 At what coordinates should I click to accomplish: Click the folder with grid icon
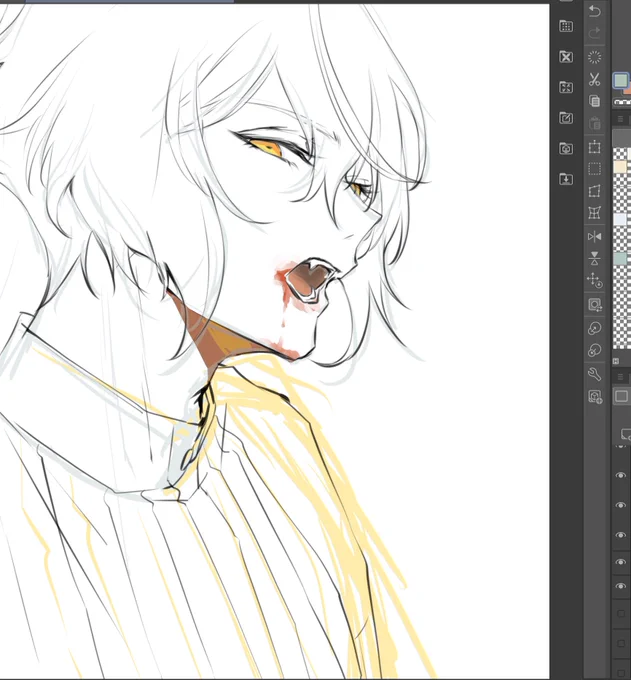(x=566, y=26)
